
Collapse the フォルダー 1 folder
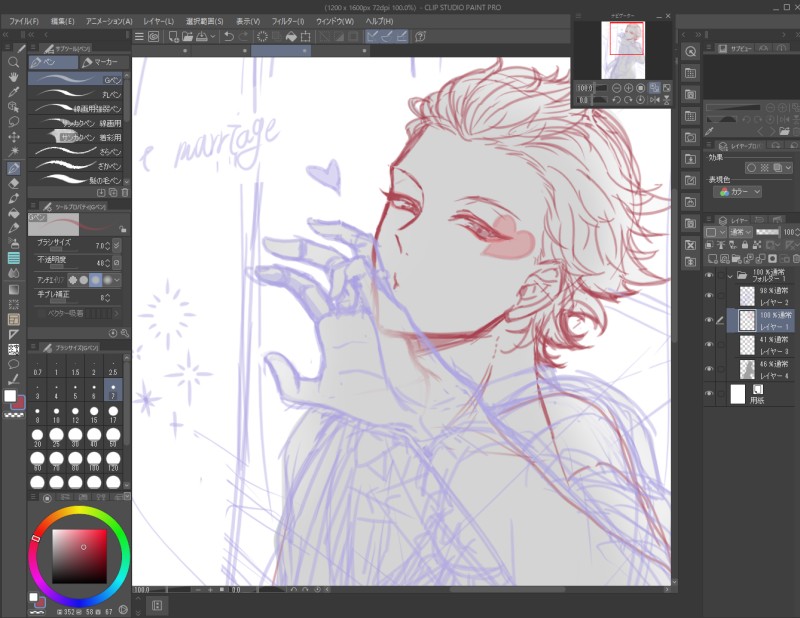pos(730,276)
